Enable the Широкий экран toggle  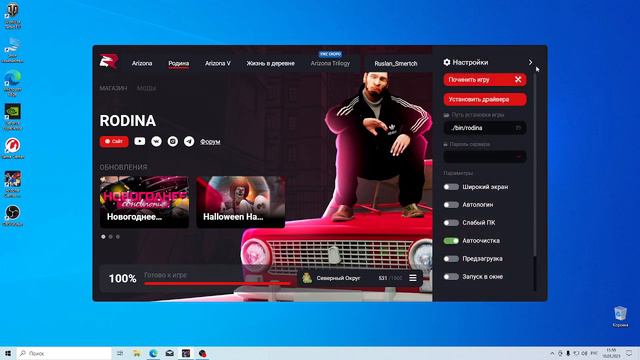pos(451,187)
